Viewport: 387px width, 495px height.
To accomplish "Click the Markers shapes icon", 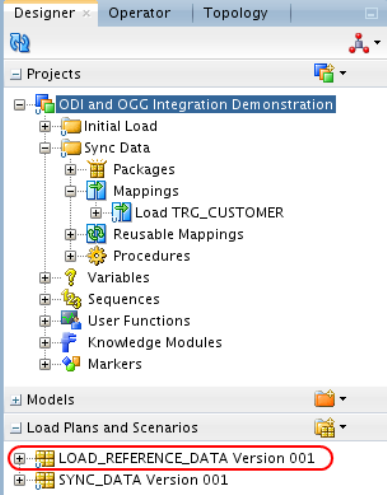I will pyautogui.click(x=71, y=364).
